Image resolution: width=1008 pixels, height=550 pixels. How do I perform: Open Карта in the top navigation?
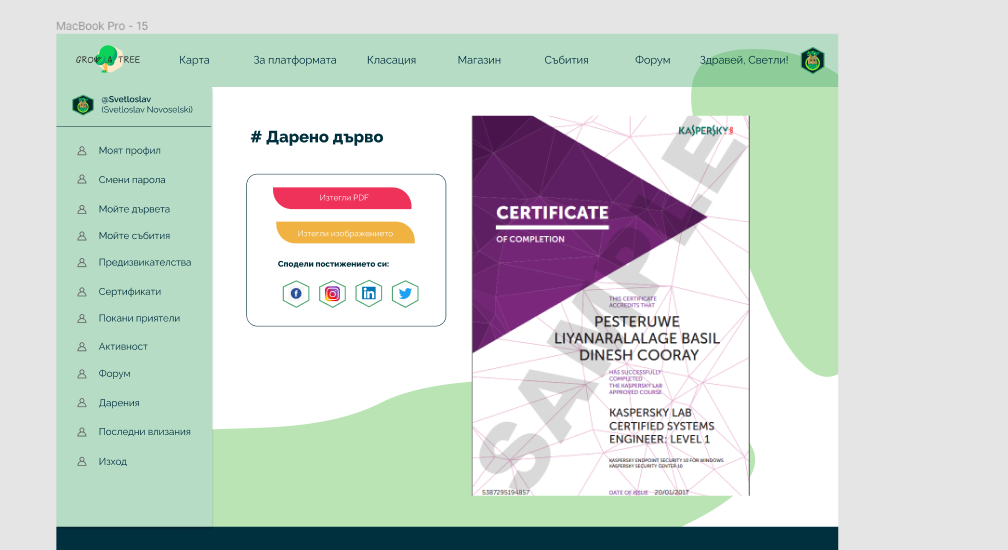tap(194, 60)
